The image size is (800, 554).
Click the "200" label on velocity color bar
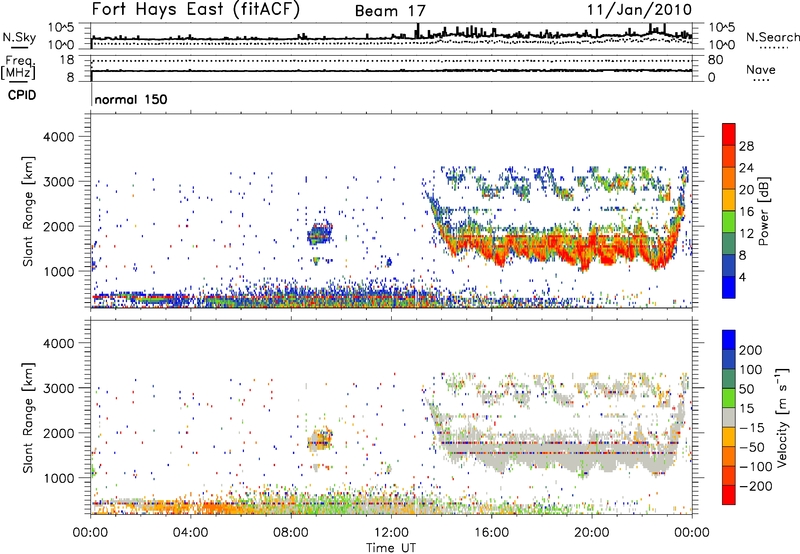(x=751, y=350)
